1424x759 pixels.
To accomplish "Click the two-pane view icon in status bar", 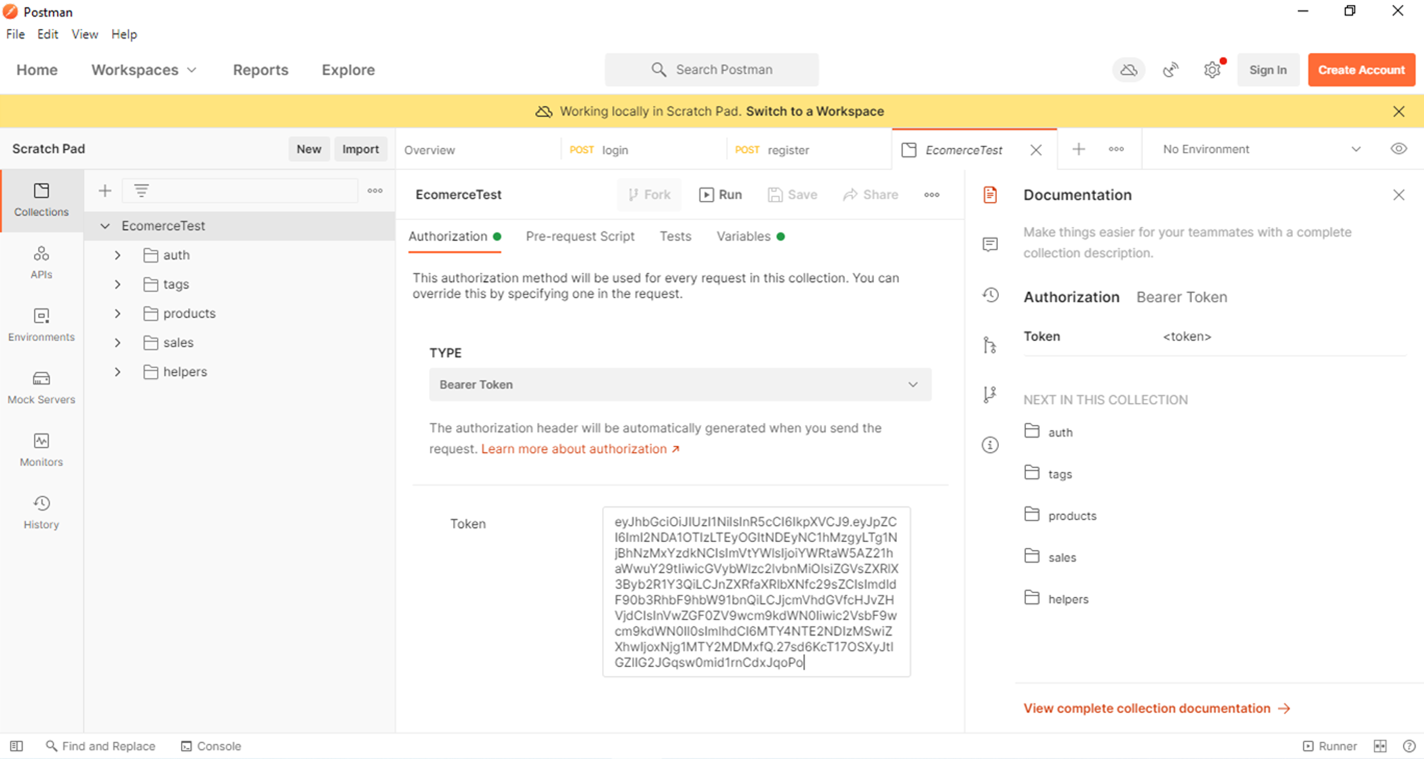I will tap(1380, 746).
